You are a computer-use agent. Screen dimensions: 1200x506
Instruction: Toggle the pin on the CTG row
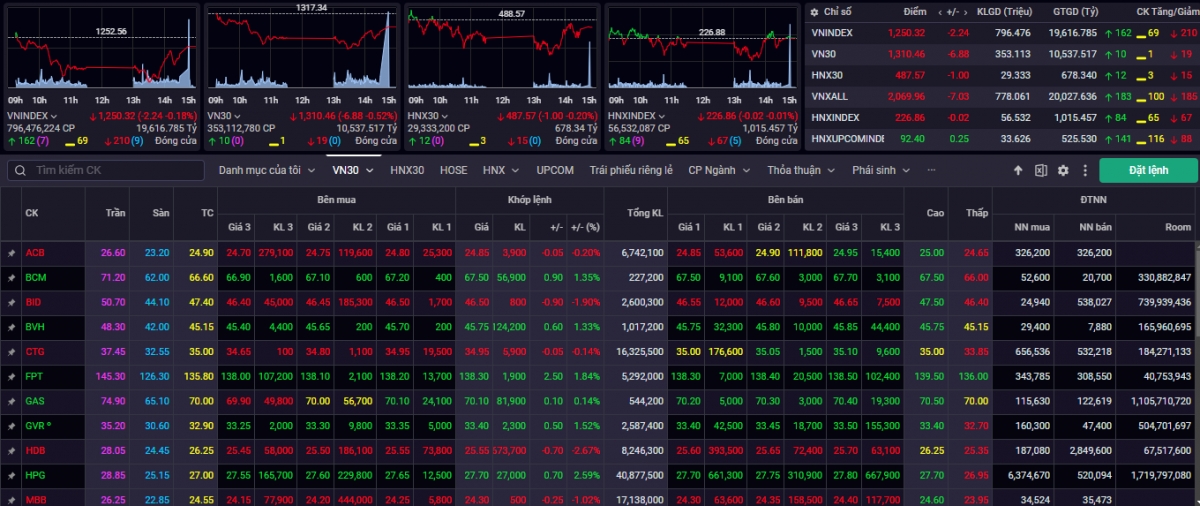click(x=11, y=351)
